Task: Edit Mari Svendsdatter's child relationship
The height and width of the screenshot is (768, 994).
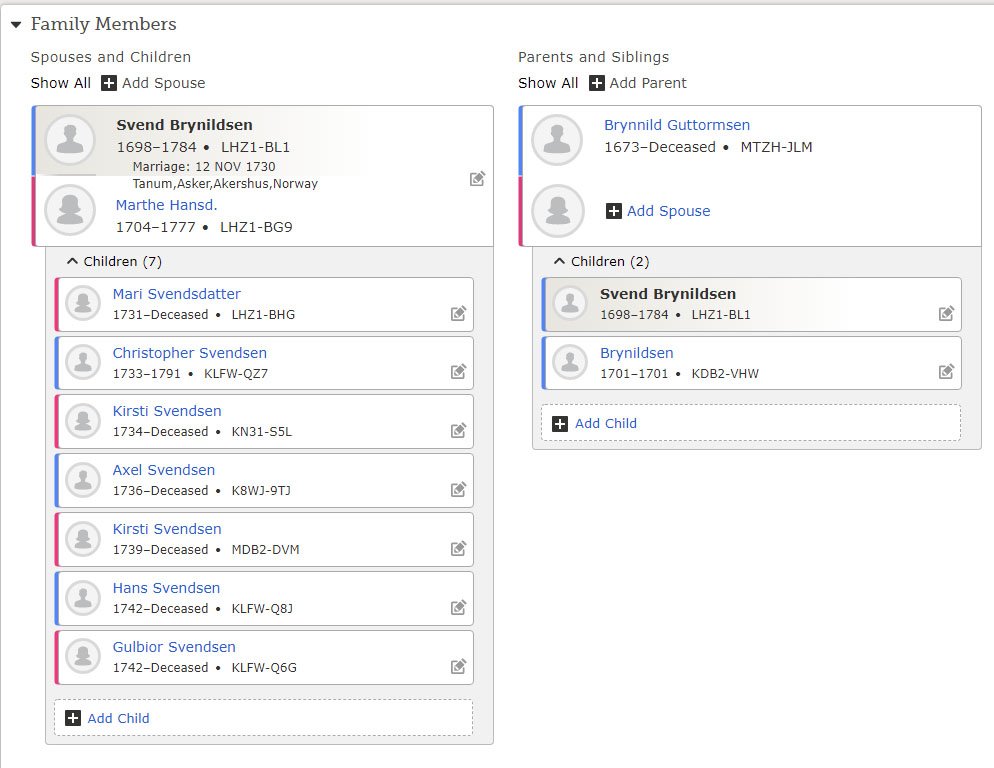Action: point(458,313)
